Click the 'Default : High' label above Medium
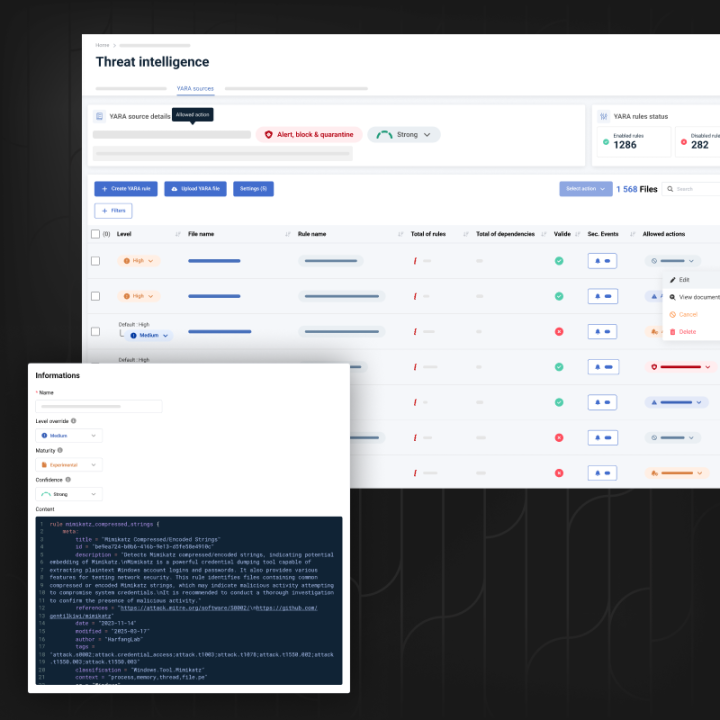Image resolution: width=720 pixels, height=720 pixels. coord(134,324)
